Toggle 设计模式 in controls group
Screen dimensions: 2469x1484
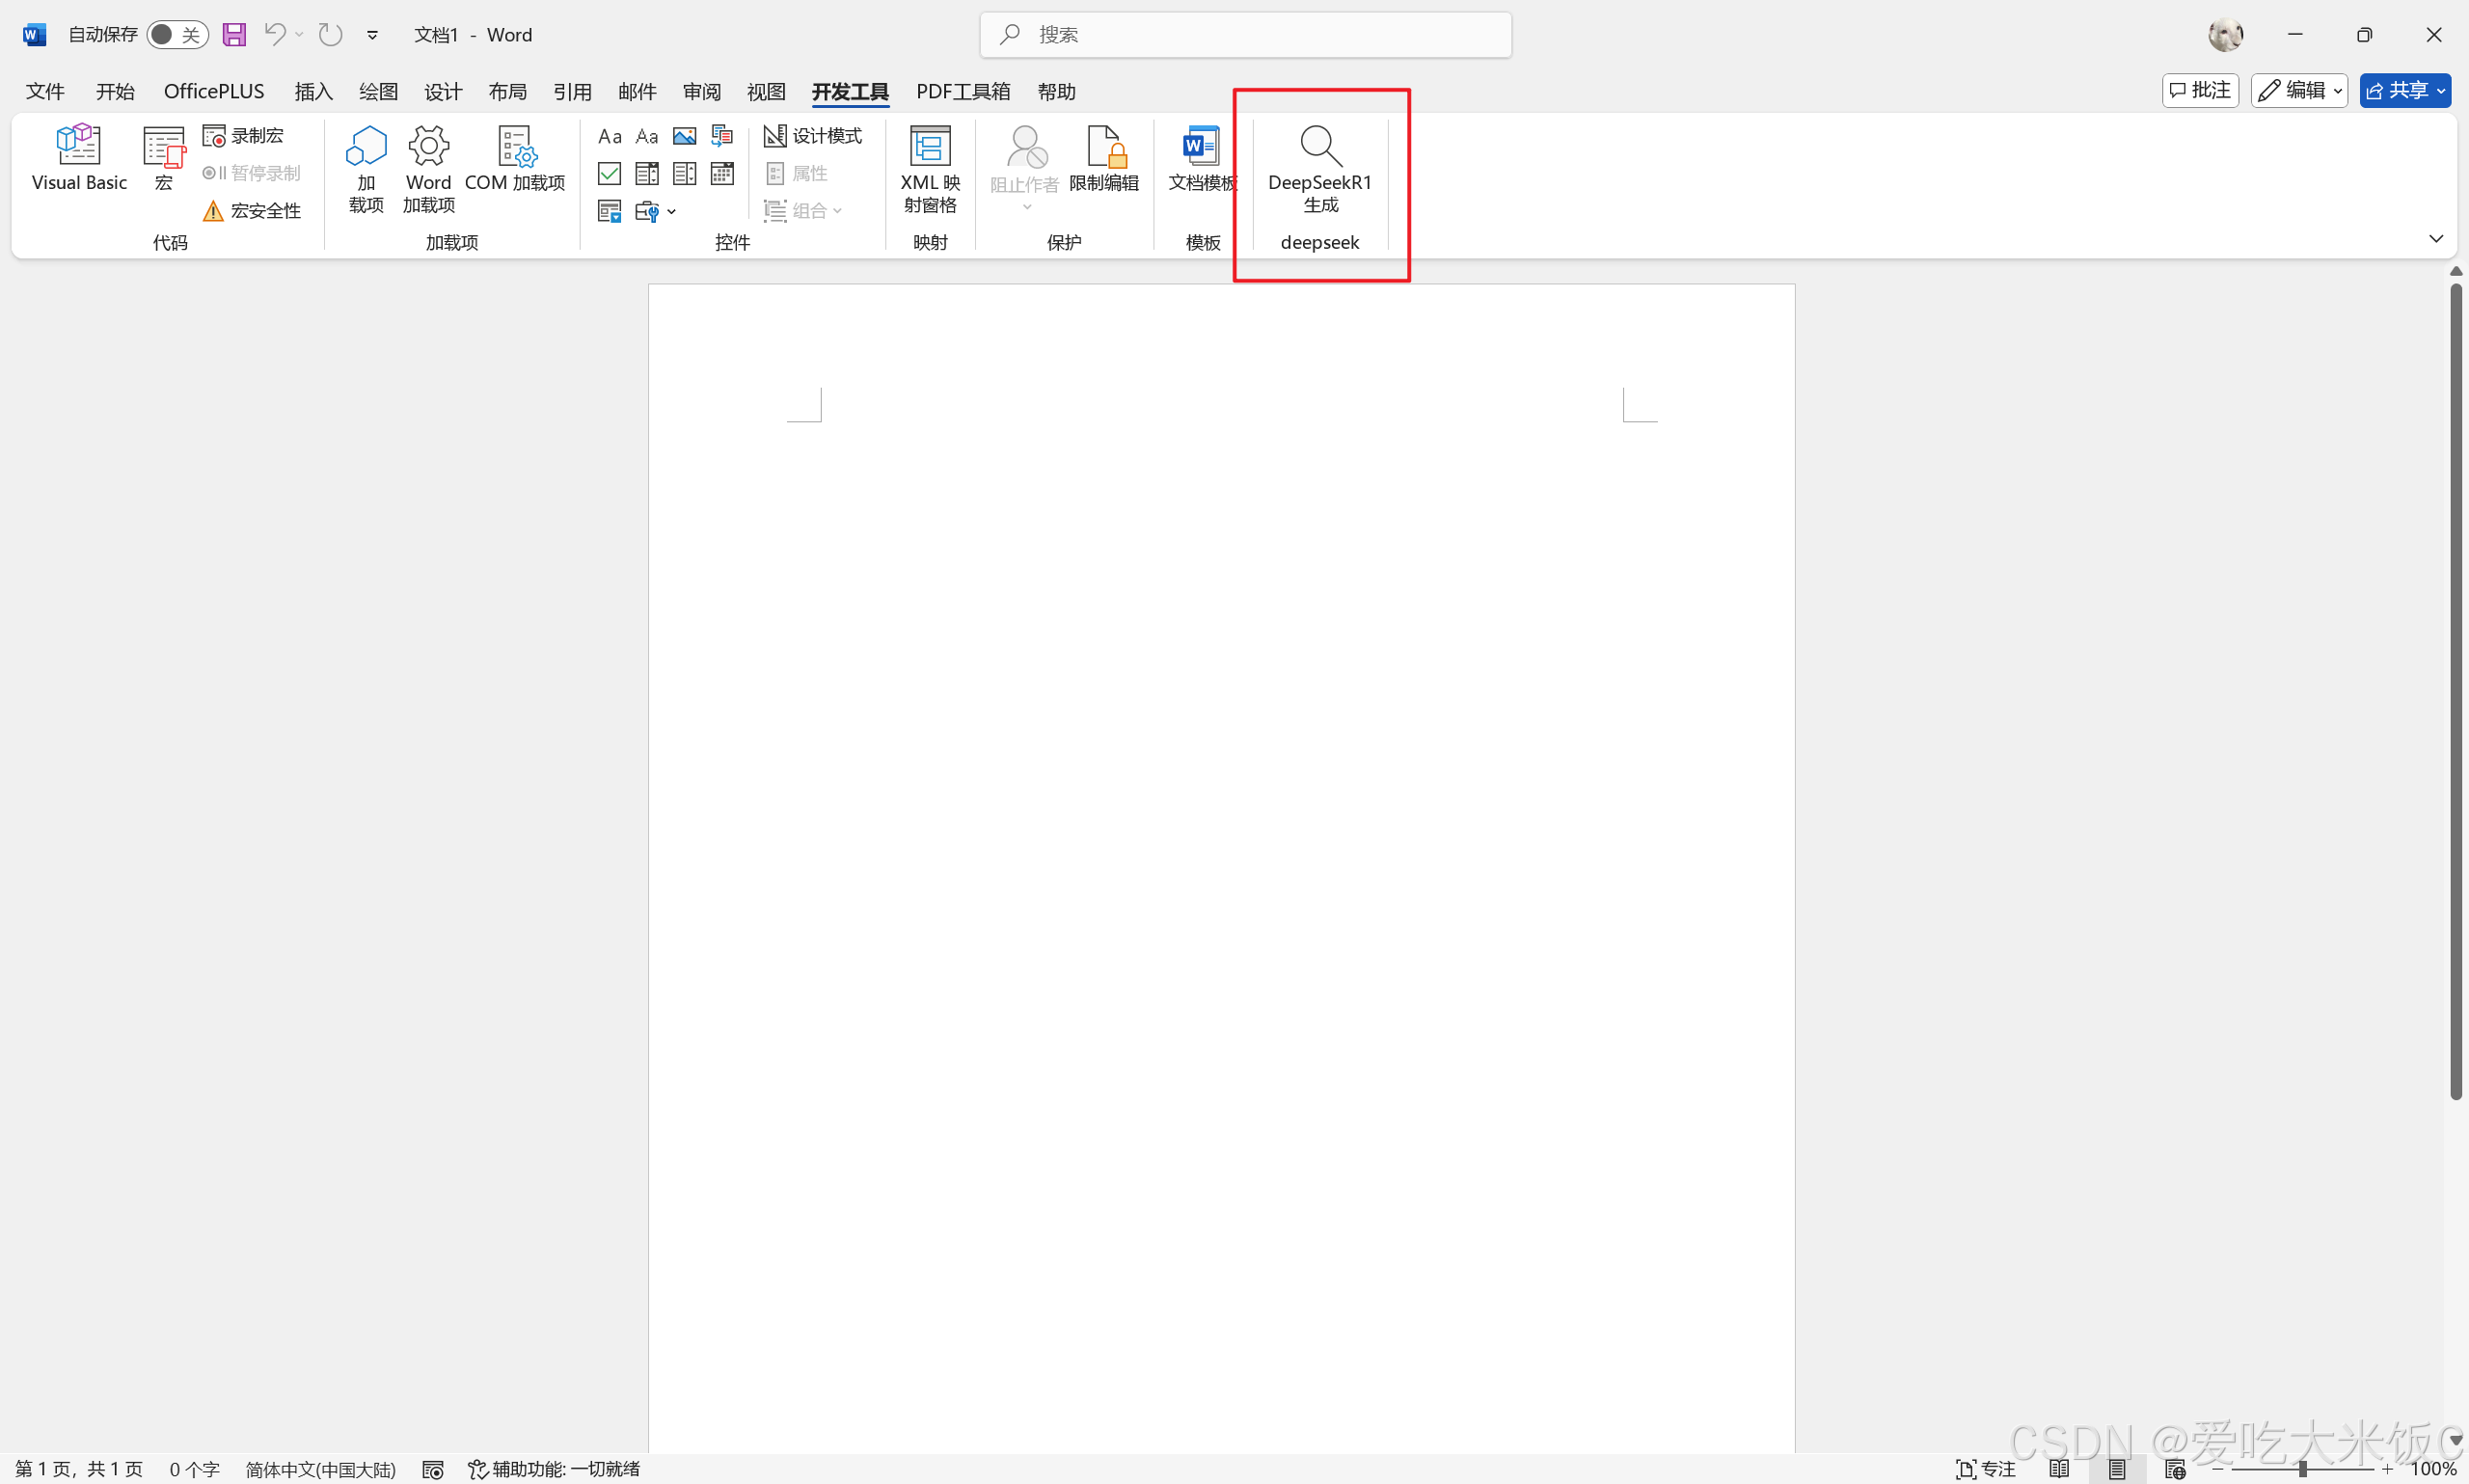[813, 136]
